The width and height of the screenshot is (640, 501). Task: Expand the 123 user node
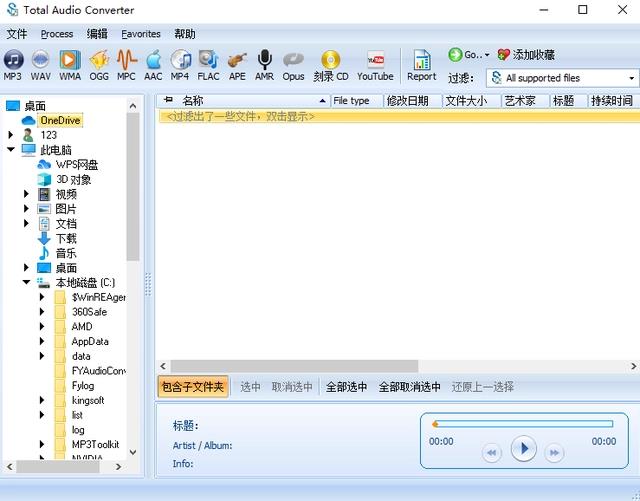[x=11, y=135]
